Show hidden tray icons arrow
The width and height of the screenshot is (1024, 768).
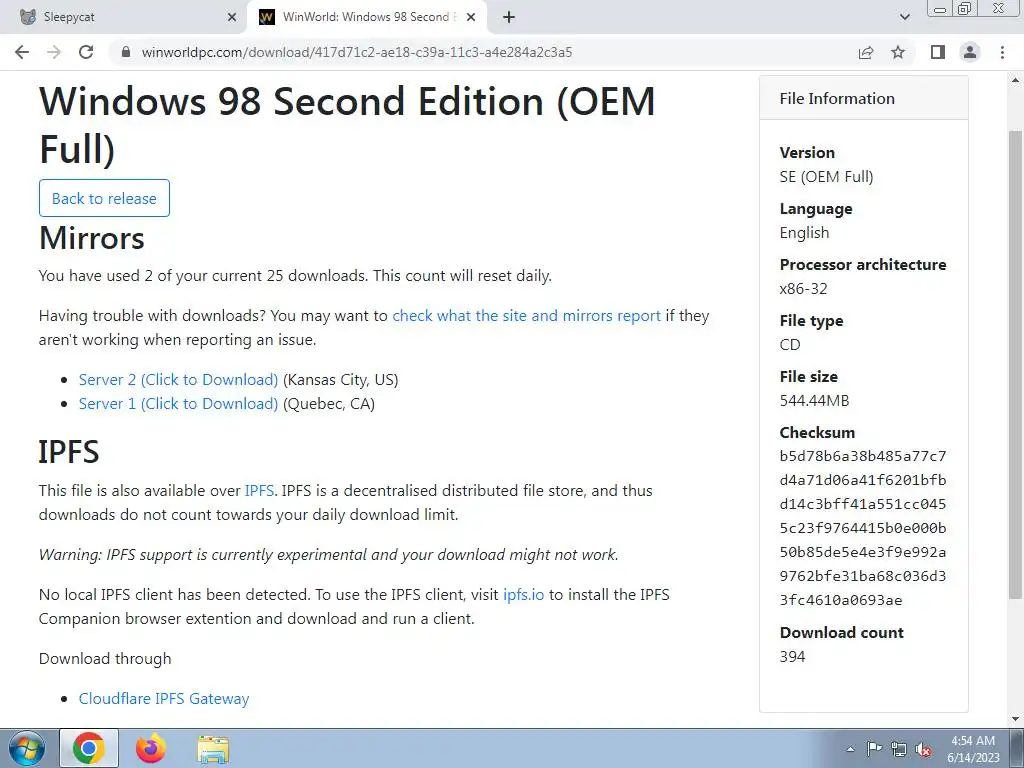[x=850, y=750]
